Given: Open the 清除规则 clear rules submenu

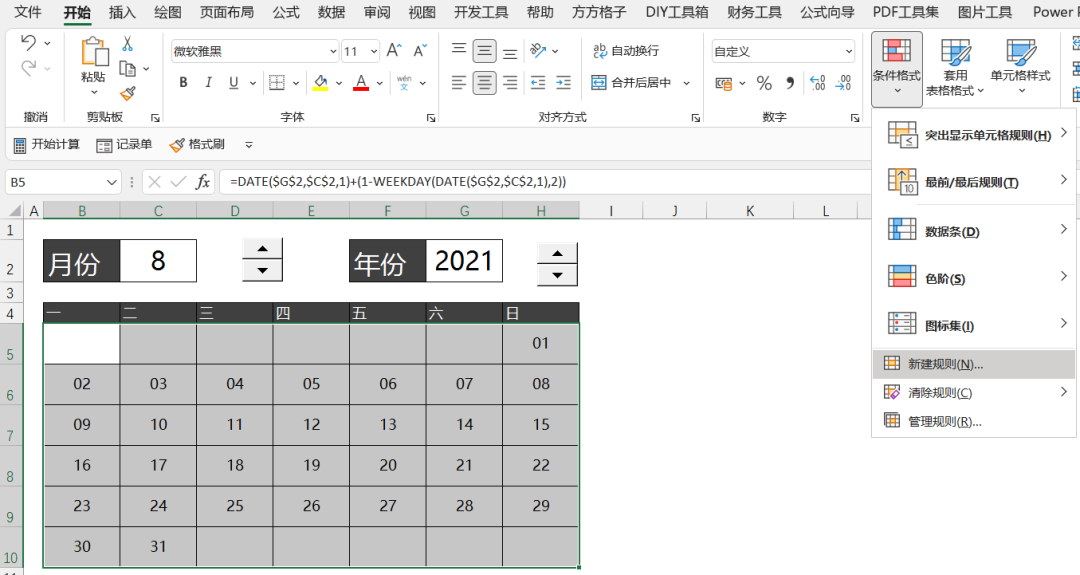Looking at the screenshot, I should tap(974, 393).
